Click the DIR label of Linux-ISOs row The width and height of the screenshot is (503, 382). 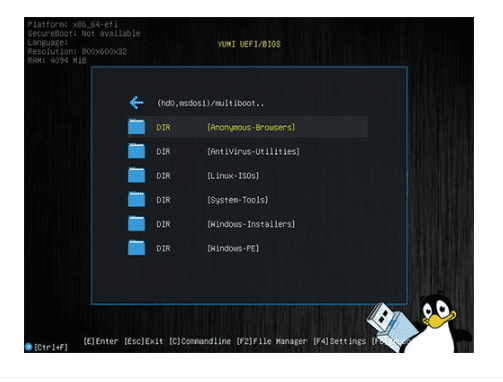(x=163, y=176)
